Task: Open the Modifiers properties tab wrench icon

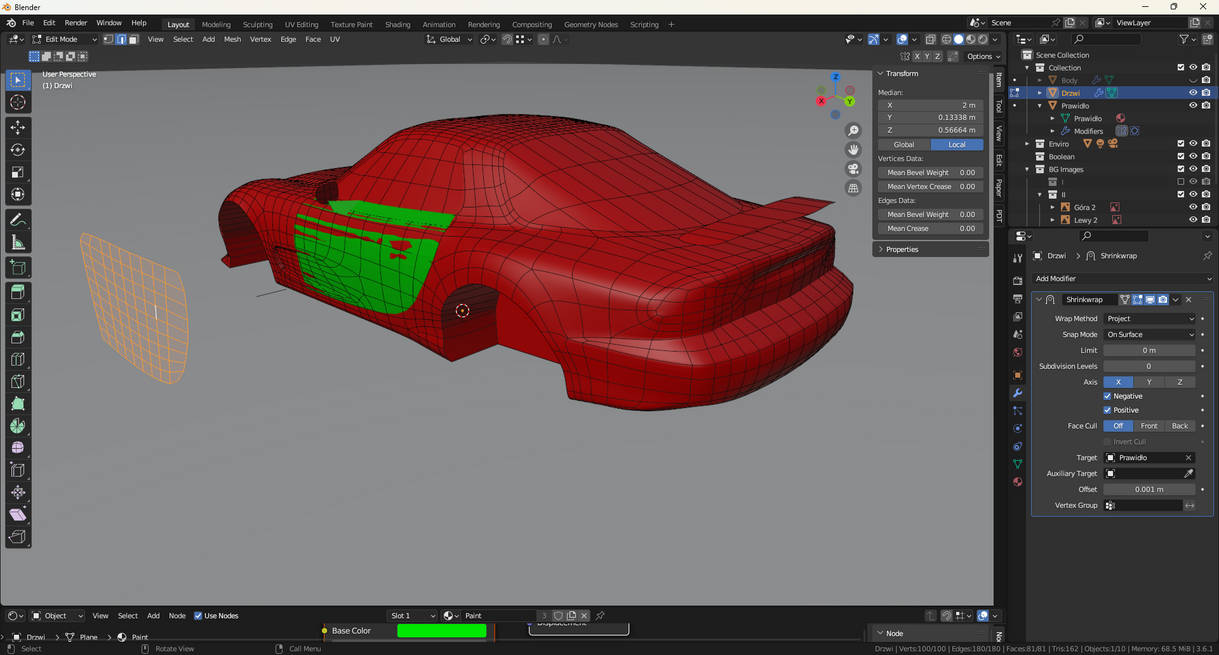Action: (1017, 393)
